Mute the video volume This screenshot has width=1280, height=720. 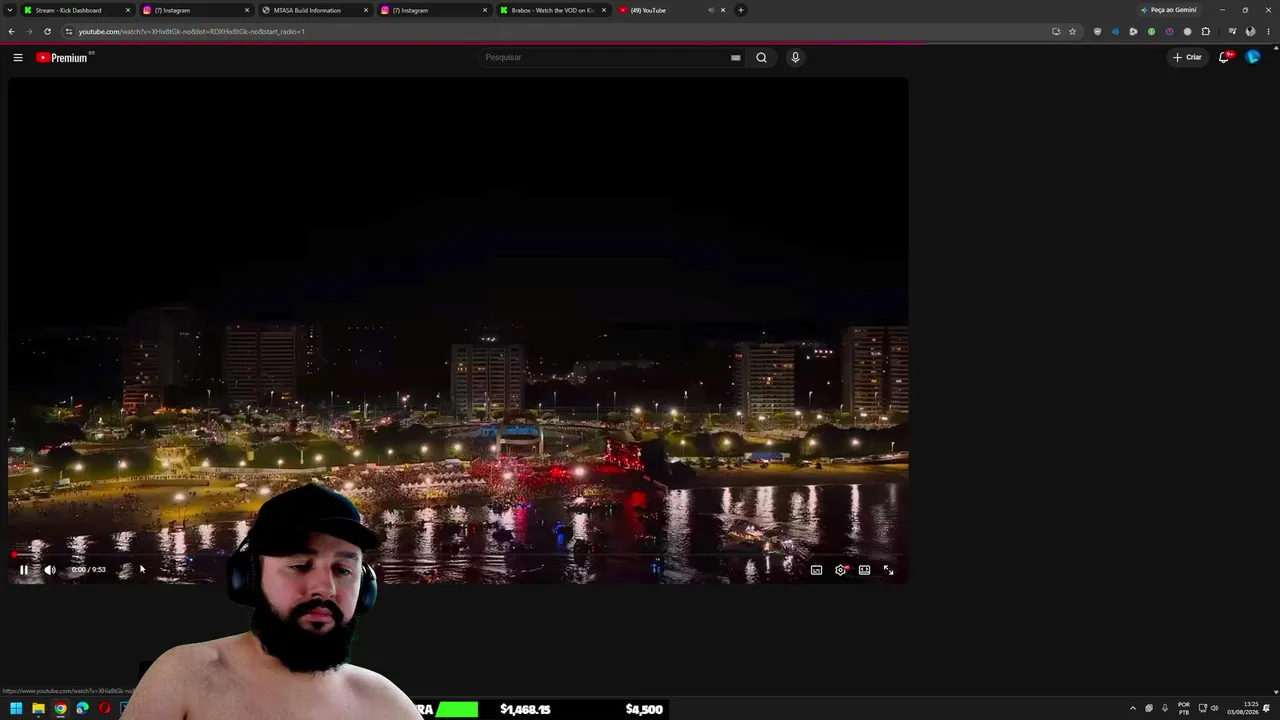(50, 570)
